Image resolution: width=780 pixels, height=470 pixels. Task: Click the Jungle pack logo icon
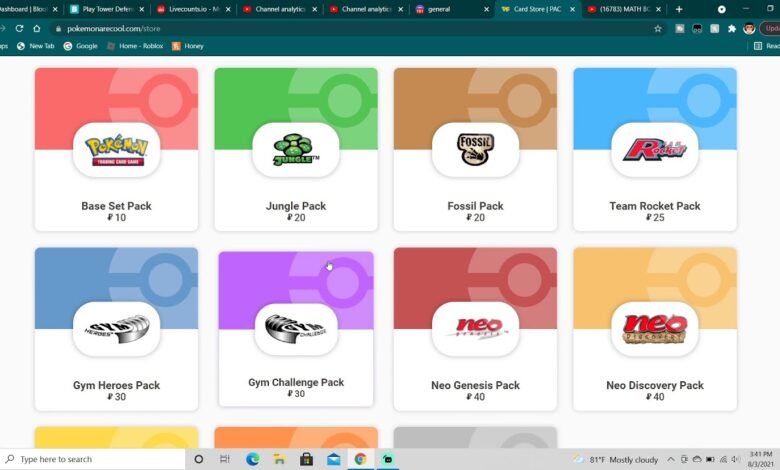tap(296, 150)
